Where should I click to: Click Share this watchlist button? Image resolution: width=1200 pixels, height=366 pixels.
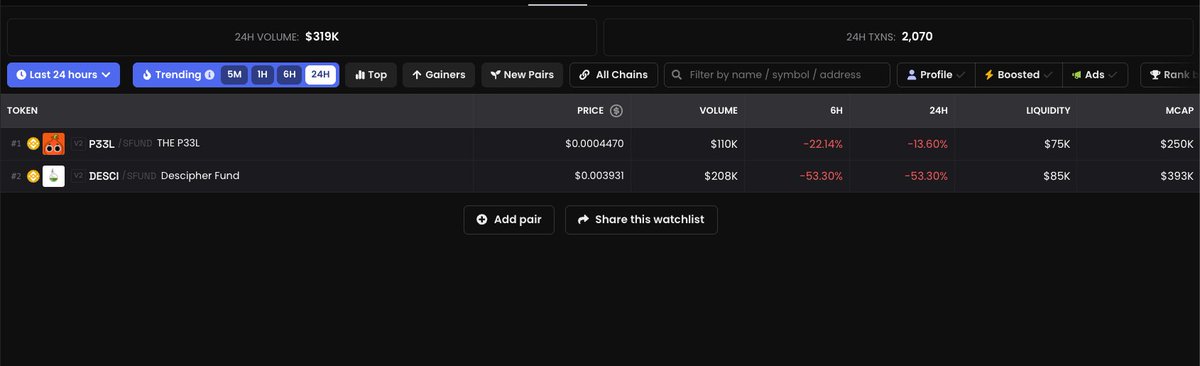point(641,220)
